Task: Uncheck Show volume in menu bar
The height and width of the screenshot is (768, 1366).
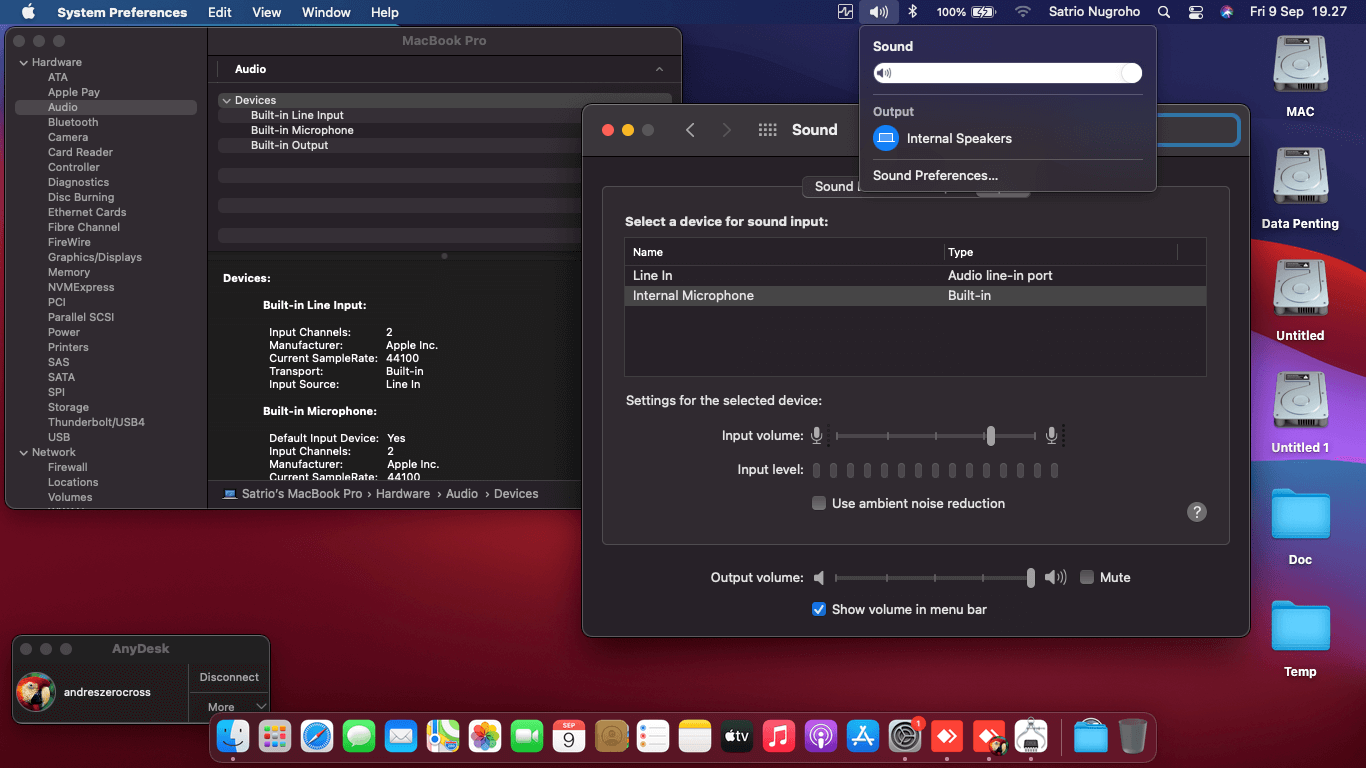Action: [819, 609]
